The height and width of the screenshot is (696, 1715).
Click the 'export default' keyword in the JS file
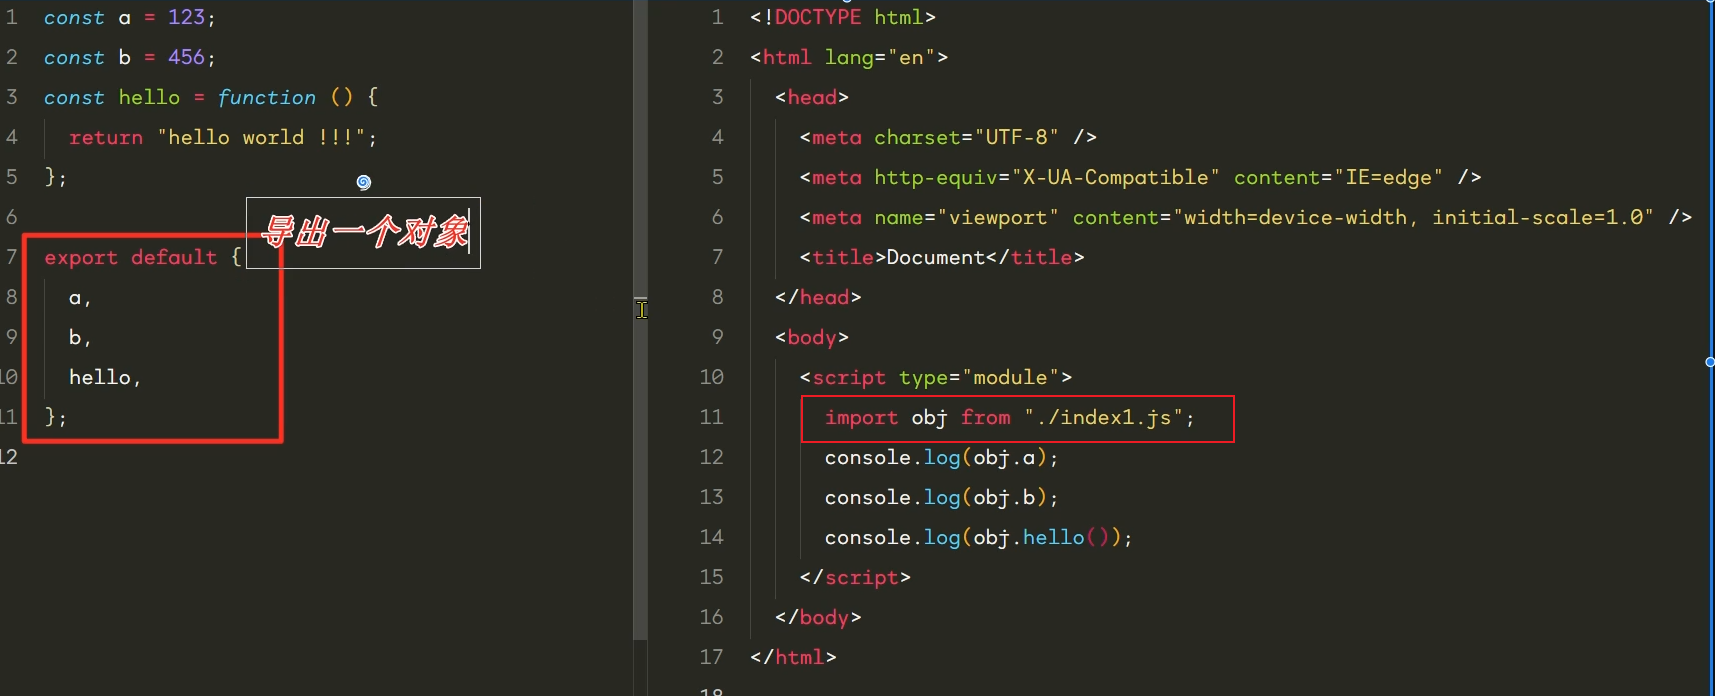point(130,257)
